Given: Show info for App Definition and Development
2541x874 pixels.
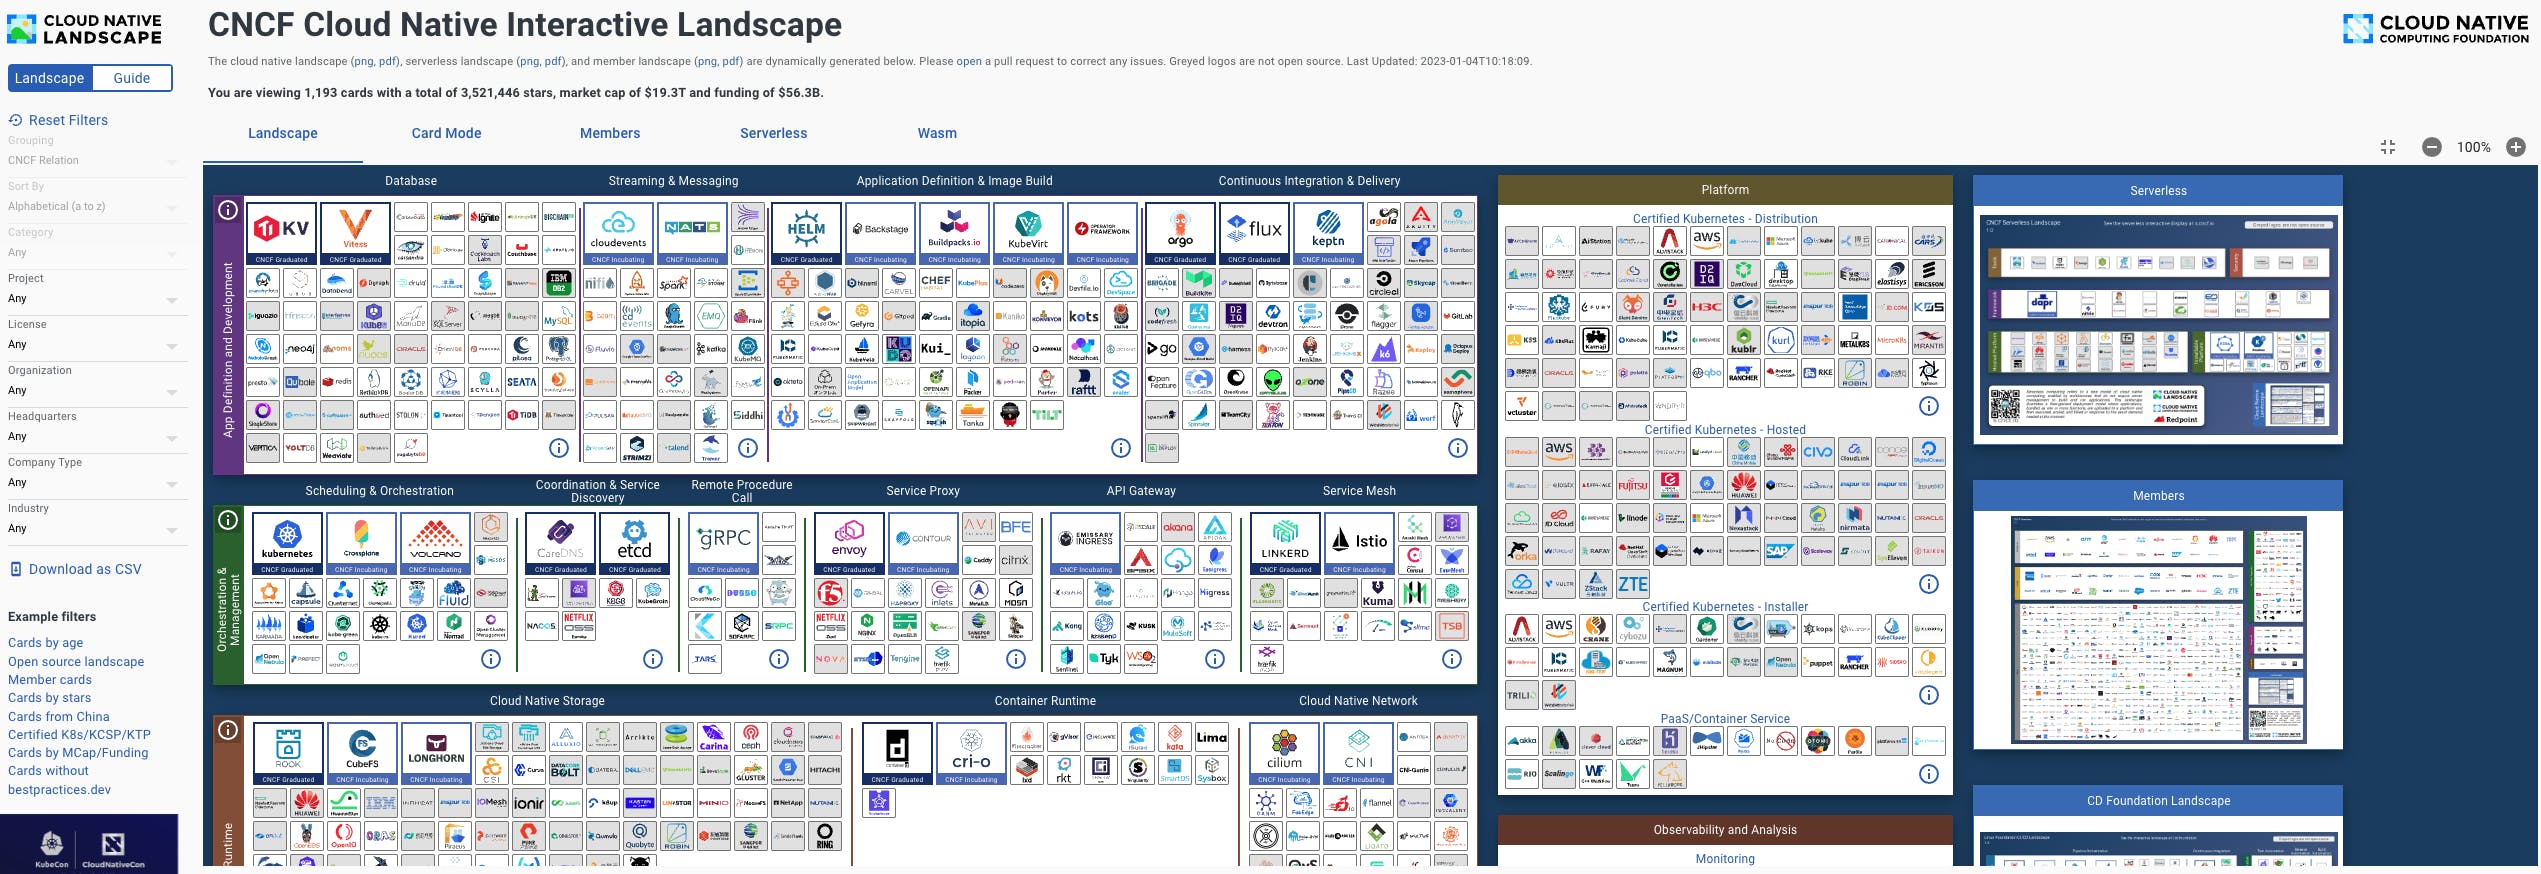Looking at the screenshot, I should coord(228,210).
